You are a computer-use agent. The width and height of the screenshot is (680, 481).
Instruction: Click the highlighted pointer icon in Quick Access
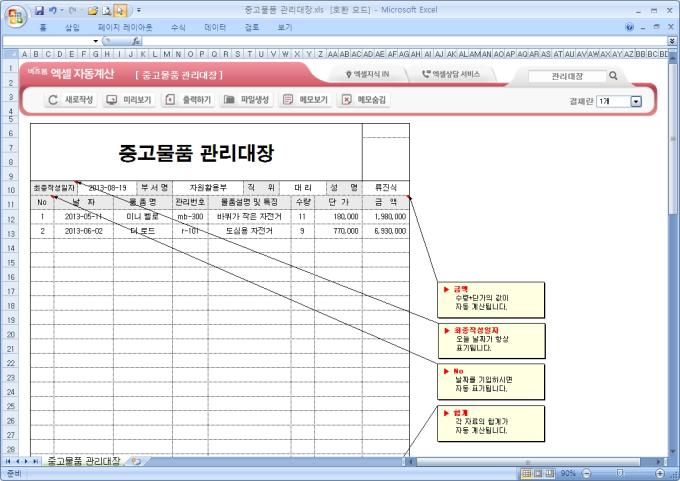pyautogui.click(x=120, y=11)
